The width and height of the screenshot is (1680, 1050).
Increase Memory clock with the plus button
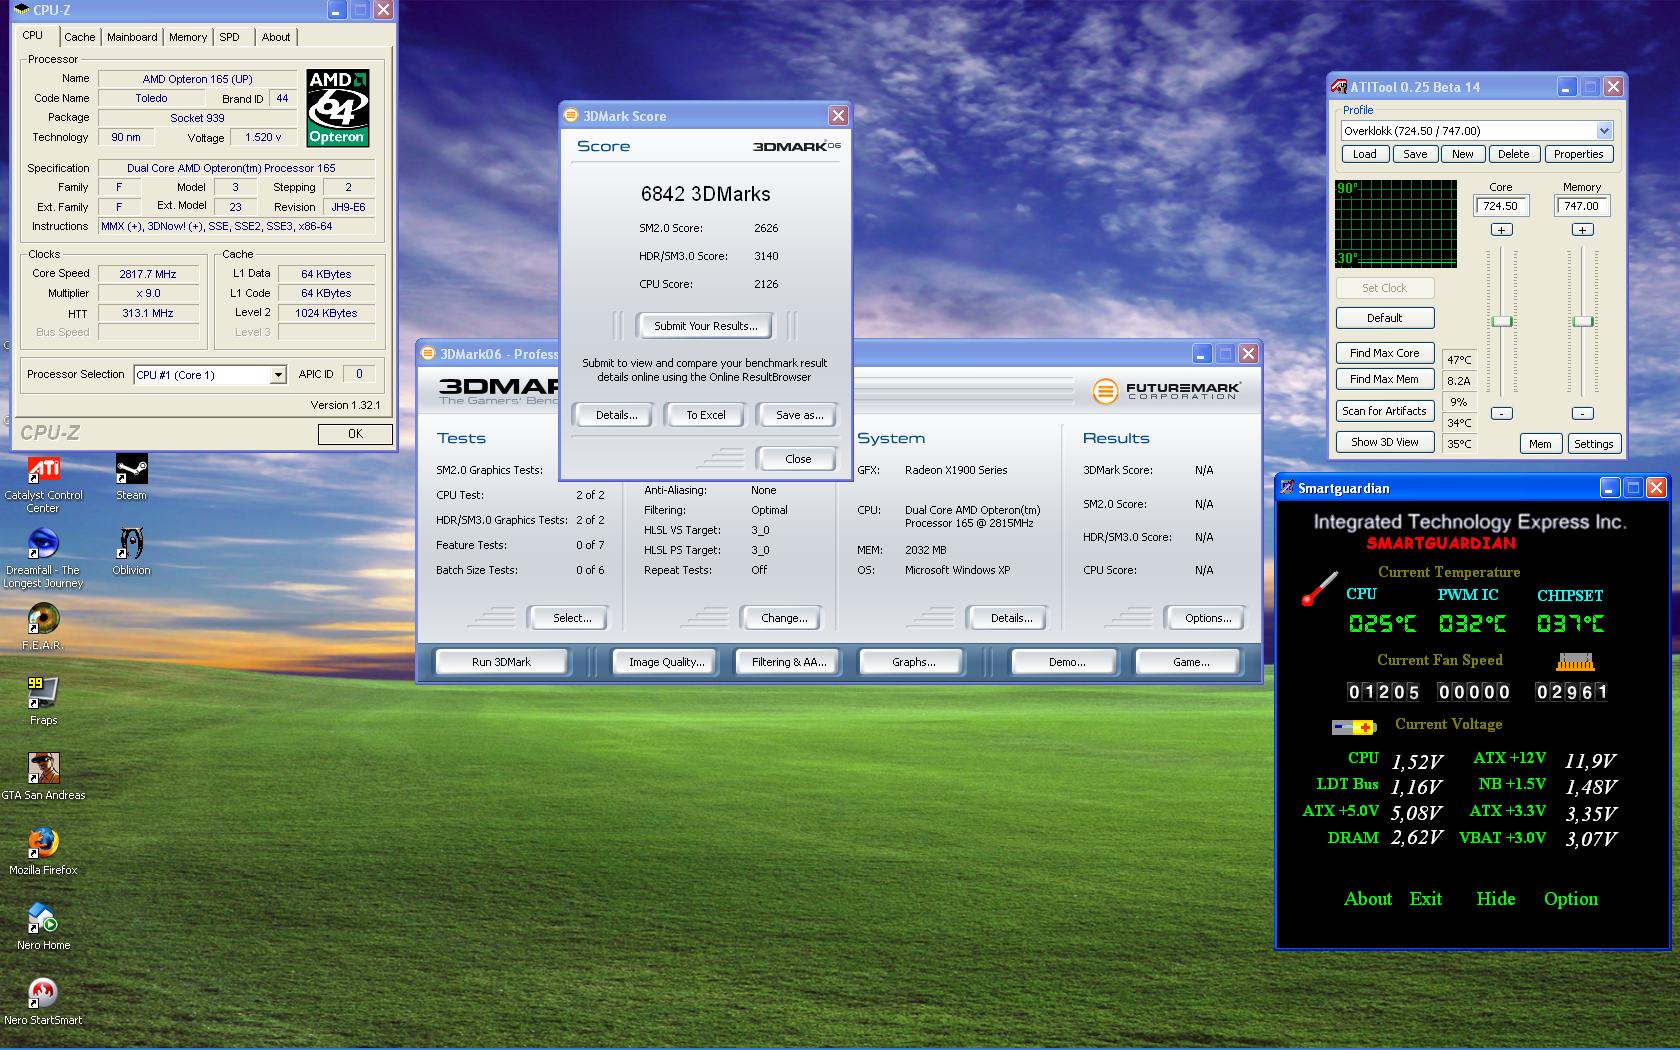point(1582,230)
